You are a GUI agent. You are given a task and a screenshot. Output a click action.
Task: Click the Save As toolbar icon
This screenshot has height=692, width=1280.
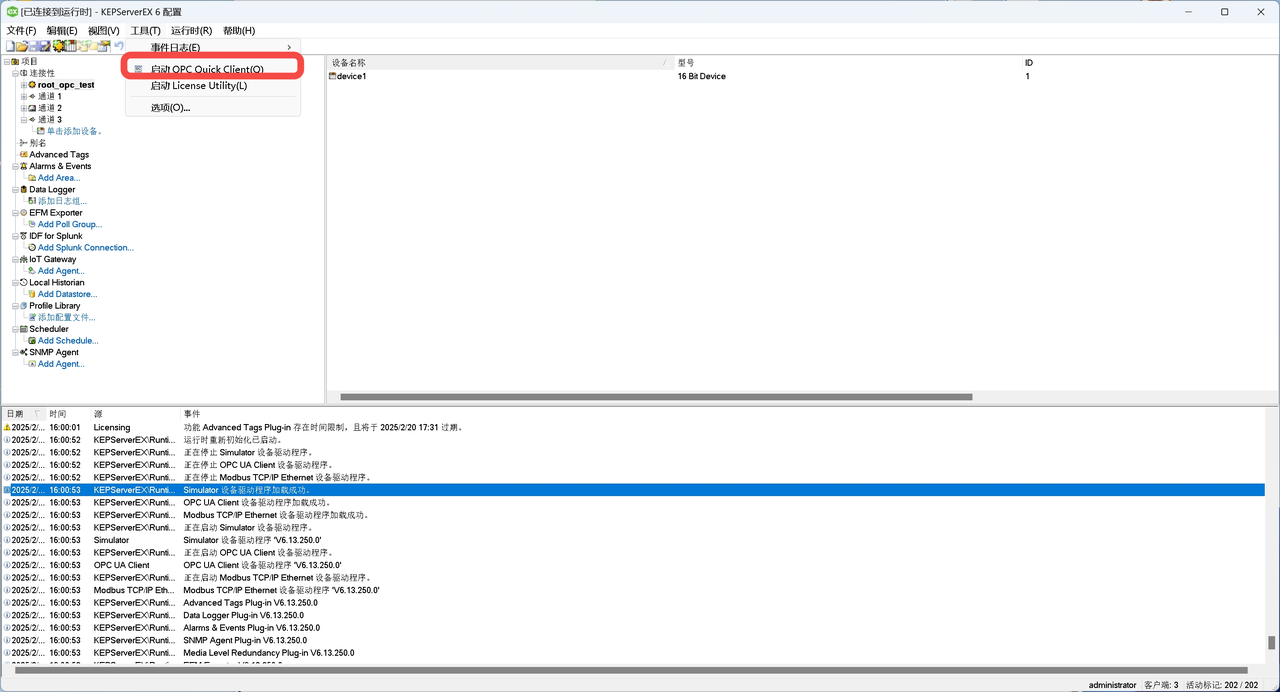click(45, 47)
